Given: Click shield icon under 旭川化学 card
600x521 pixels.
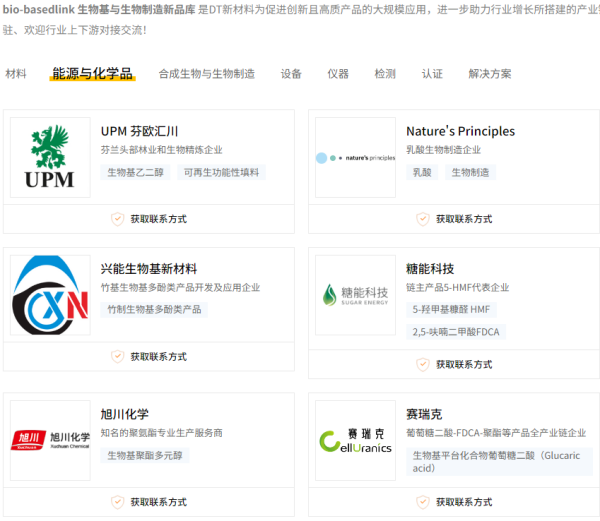Looking at the screenshot, I should [x=117, y=501].
